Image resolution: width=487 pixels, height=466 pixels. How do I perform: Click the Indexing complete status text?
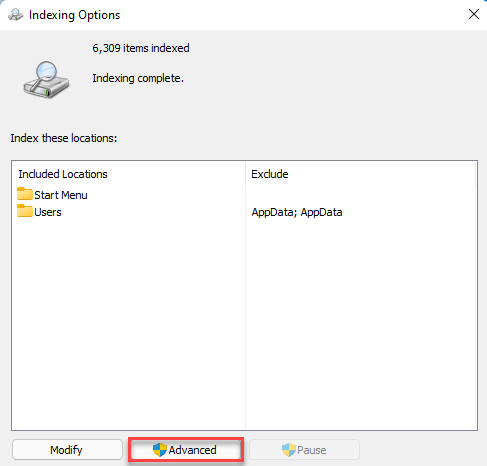(138, 78)
